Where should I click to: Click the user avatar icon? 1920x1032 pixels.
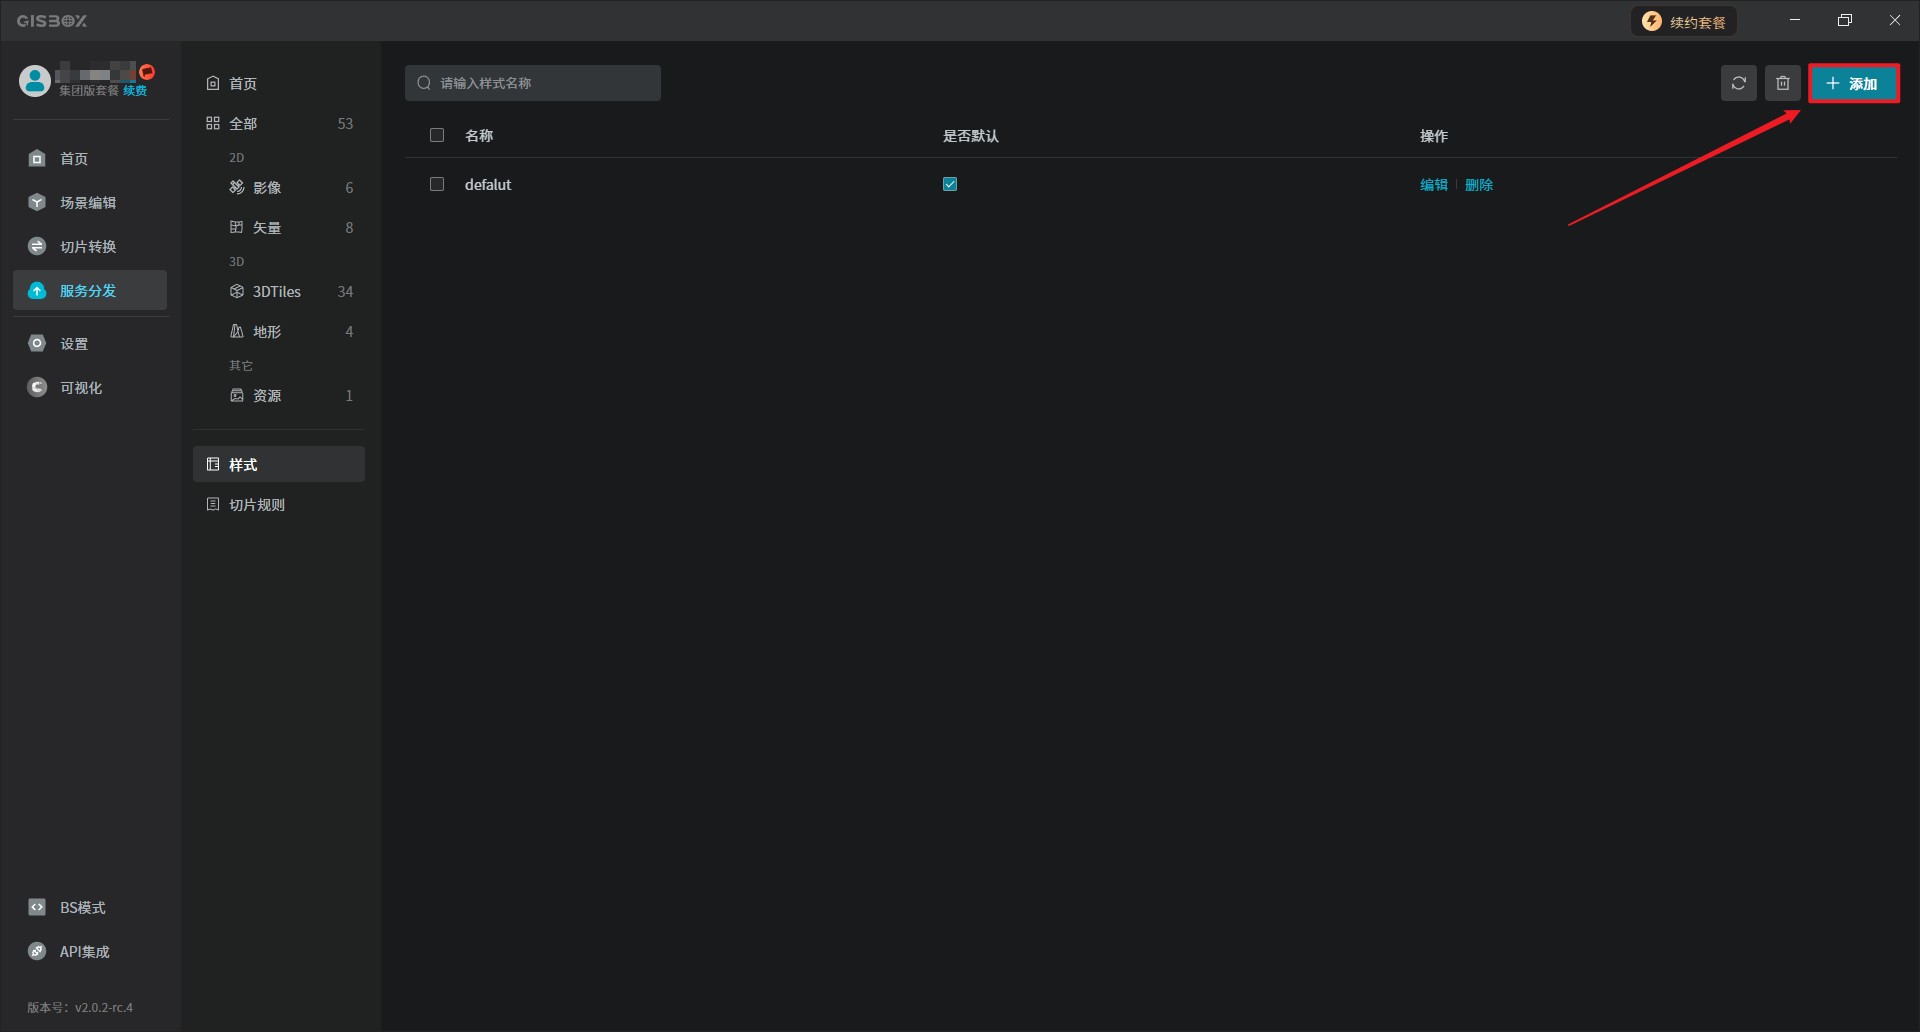point(35,81)
